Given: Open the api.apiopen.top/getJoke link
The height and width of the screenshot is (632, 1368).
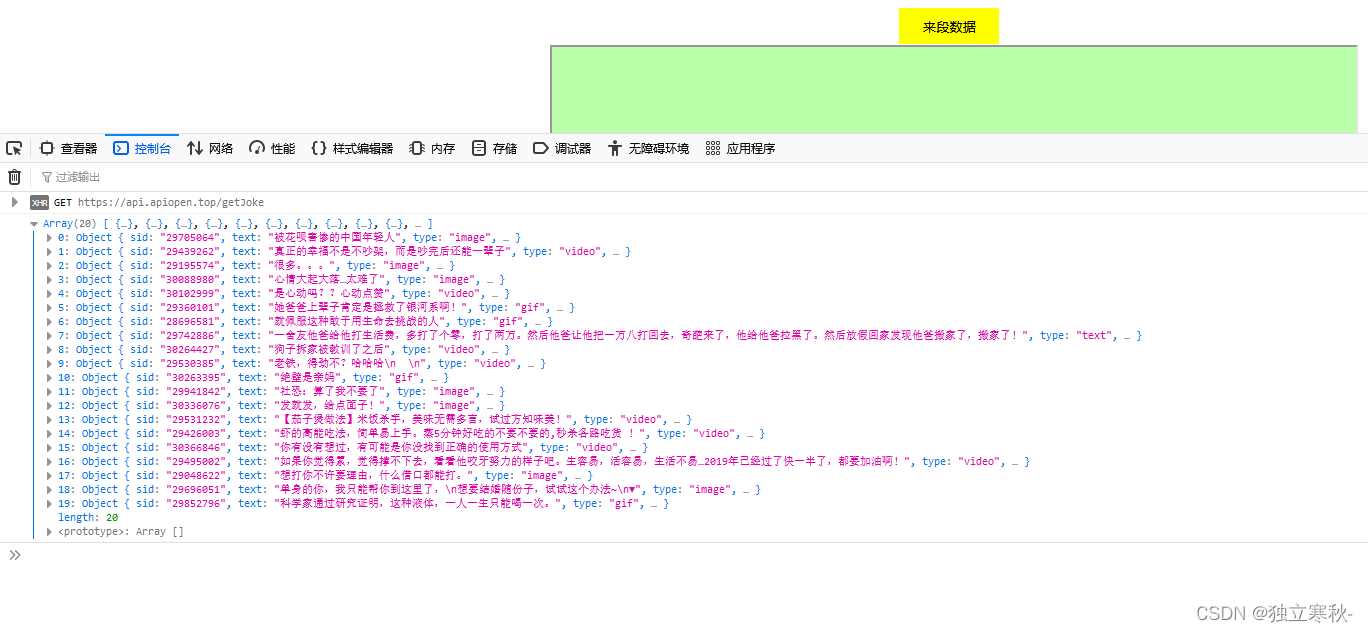Looking at the screenshot, I should coord(160,202).
